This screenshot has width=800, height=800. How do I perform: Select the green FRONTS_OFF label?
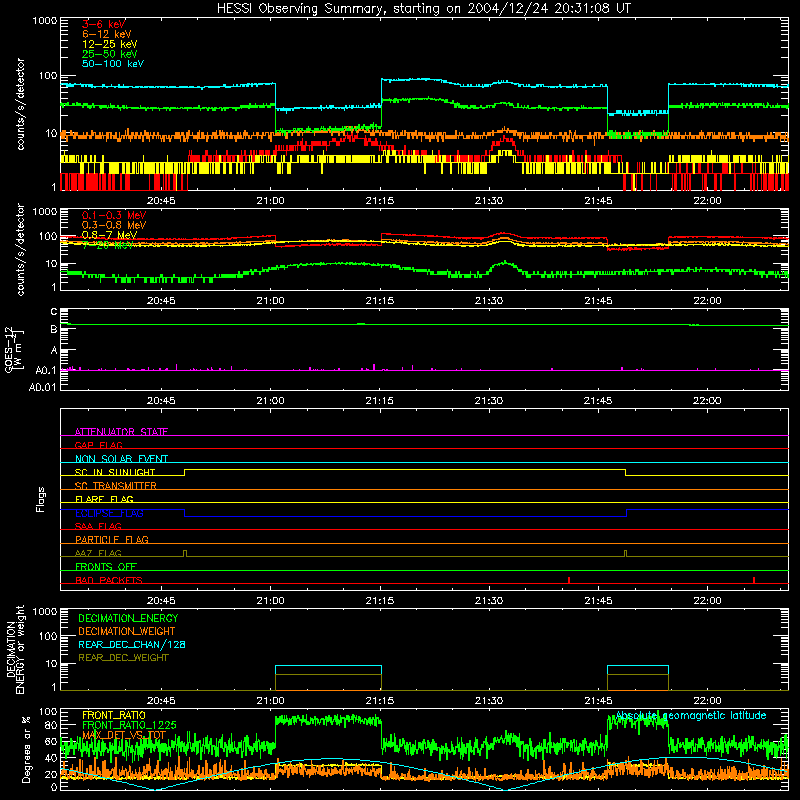(x=106, y=566)
